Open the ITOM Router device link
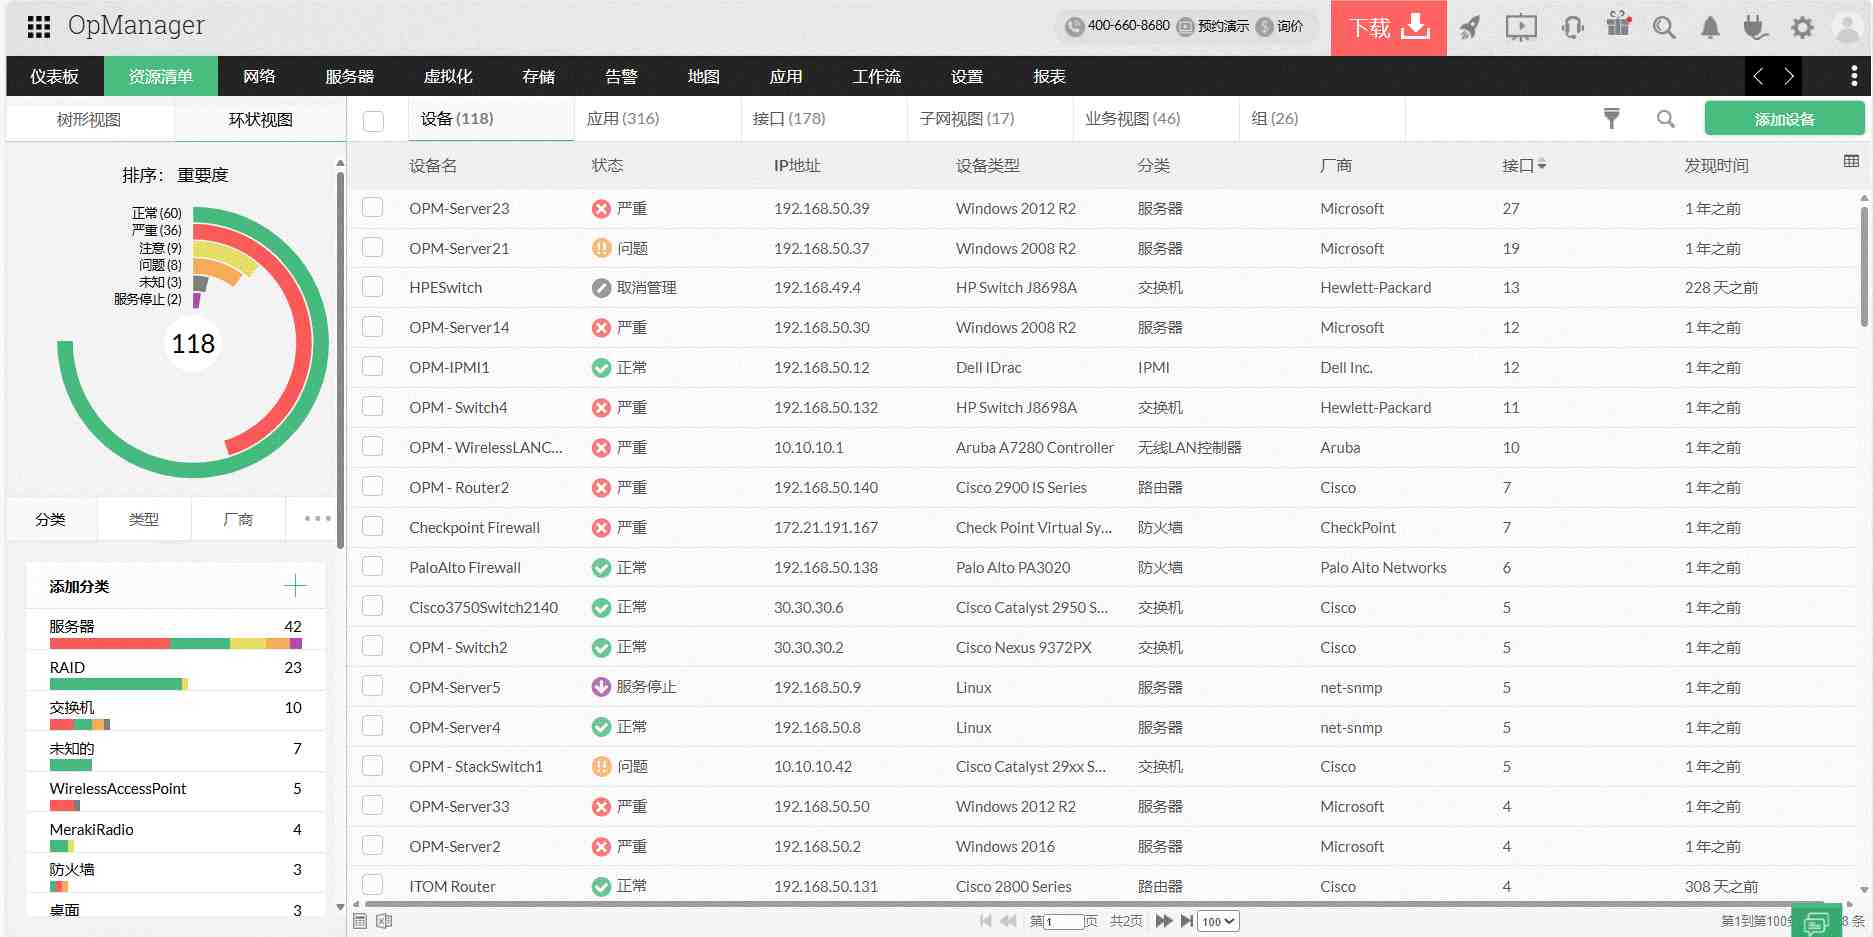The height and width of the screenshot is (937, 1873). [452, 885]
